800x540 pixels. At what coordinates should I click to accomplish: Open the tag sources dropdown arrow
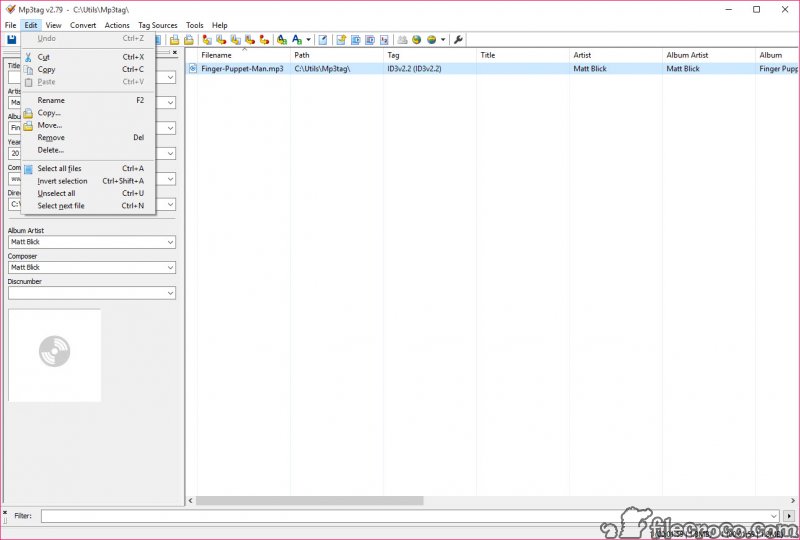[x=443, y=39]
